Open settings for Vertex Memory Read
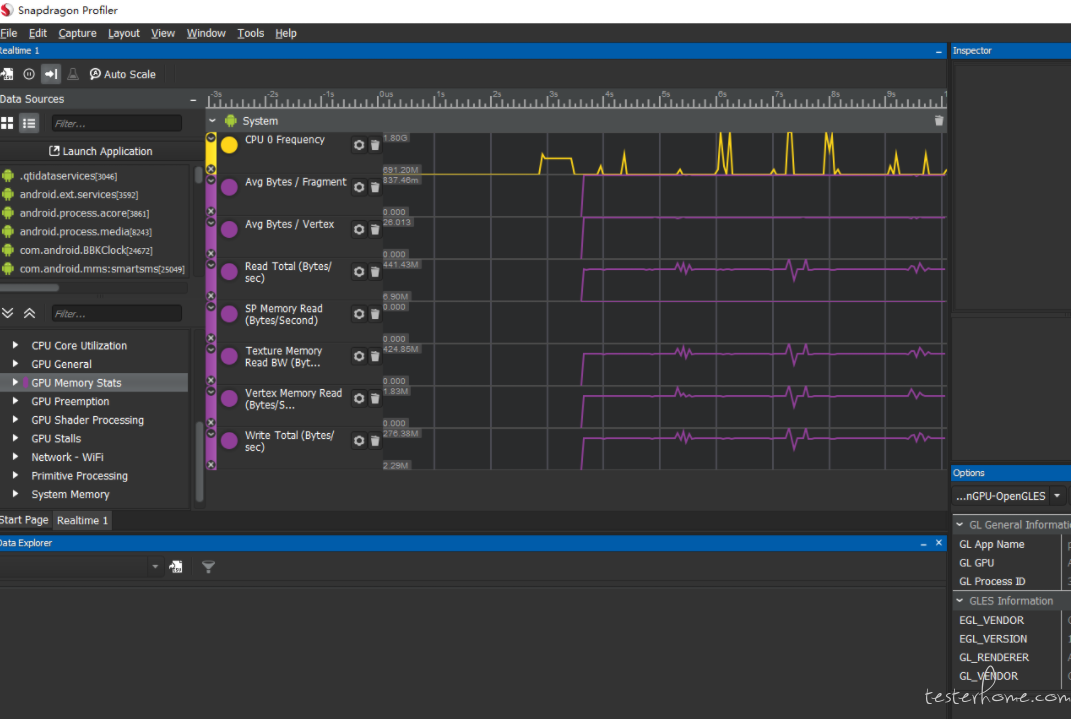1072x719 pixels. click(359, 398)
